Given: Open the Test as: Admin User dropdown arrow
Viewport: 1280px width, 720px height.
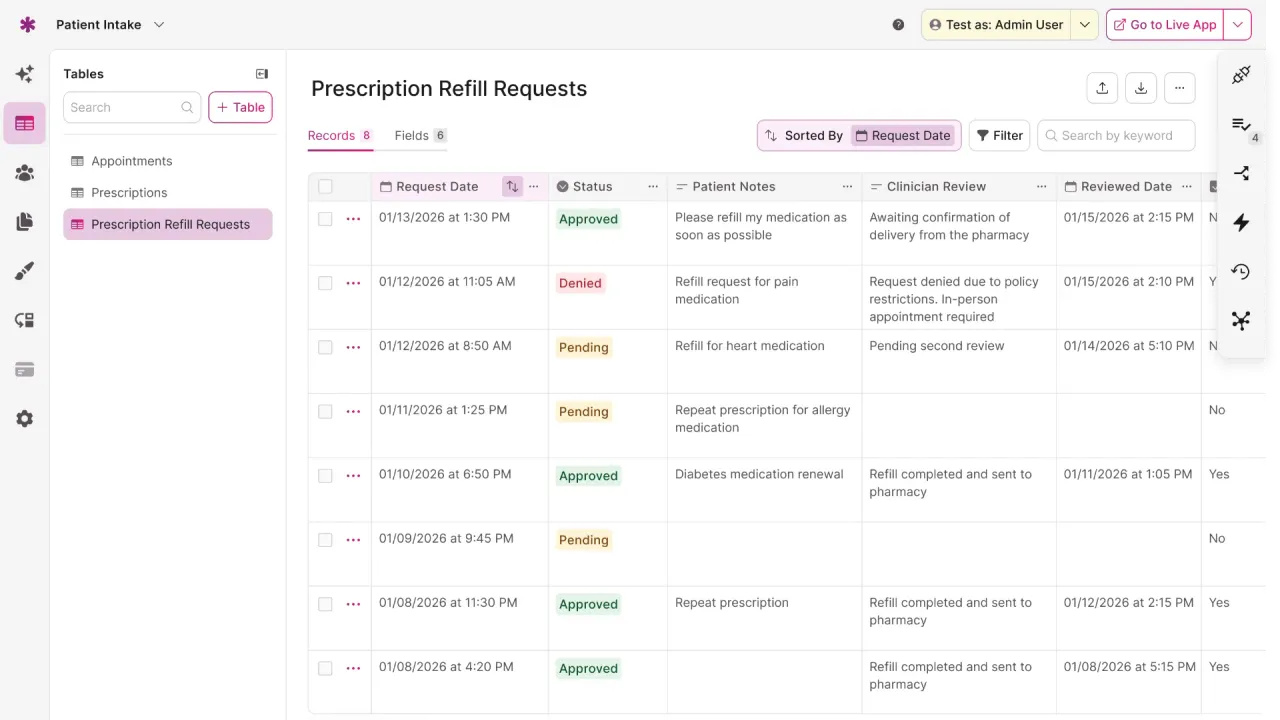Looking at the screenshot, I should 1085,25.
